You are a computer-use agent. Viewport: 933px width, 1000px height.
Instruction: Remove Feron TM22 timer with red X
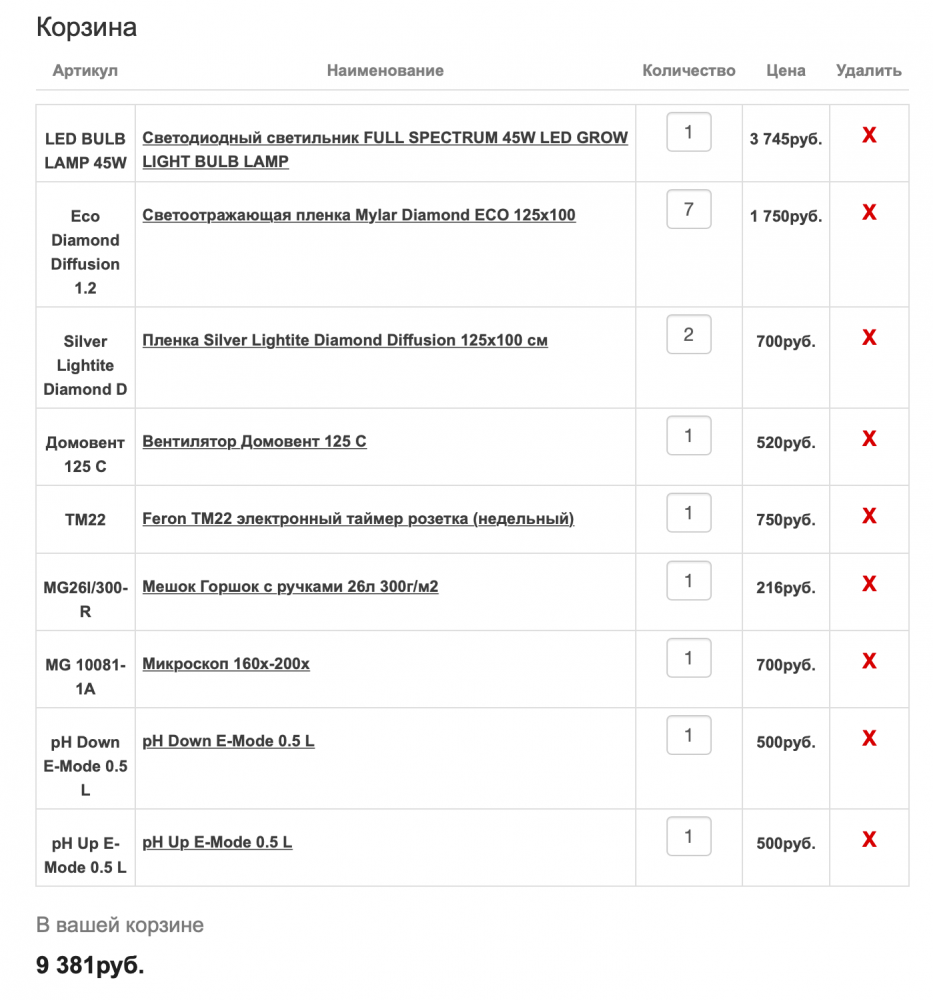[869, 515]
